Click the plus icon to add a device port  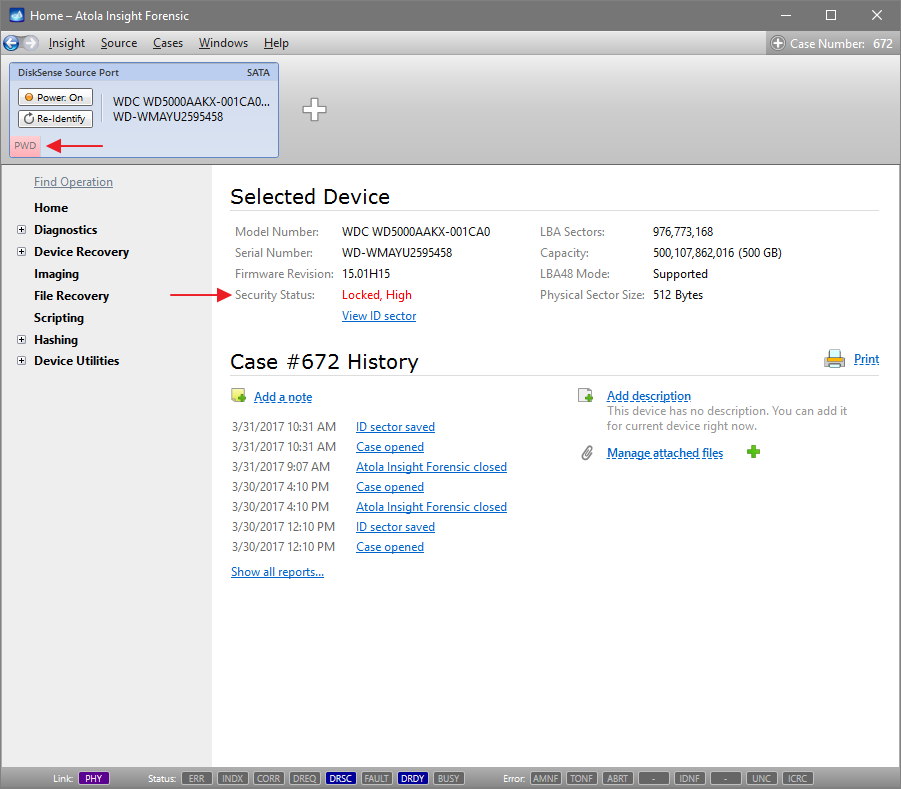[x=314, y=110]
